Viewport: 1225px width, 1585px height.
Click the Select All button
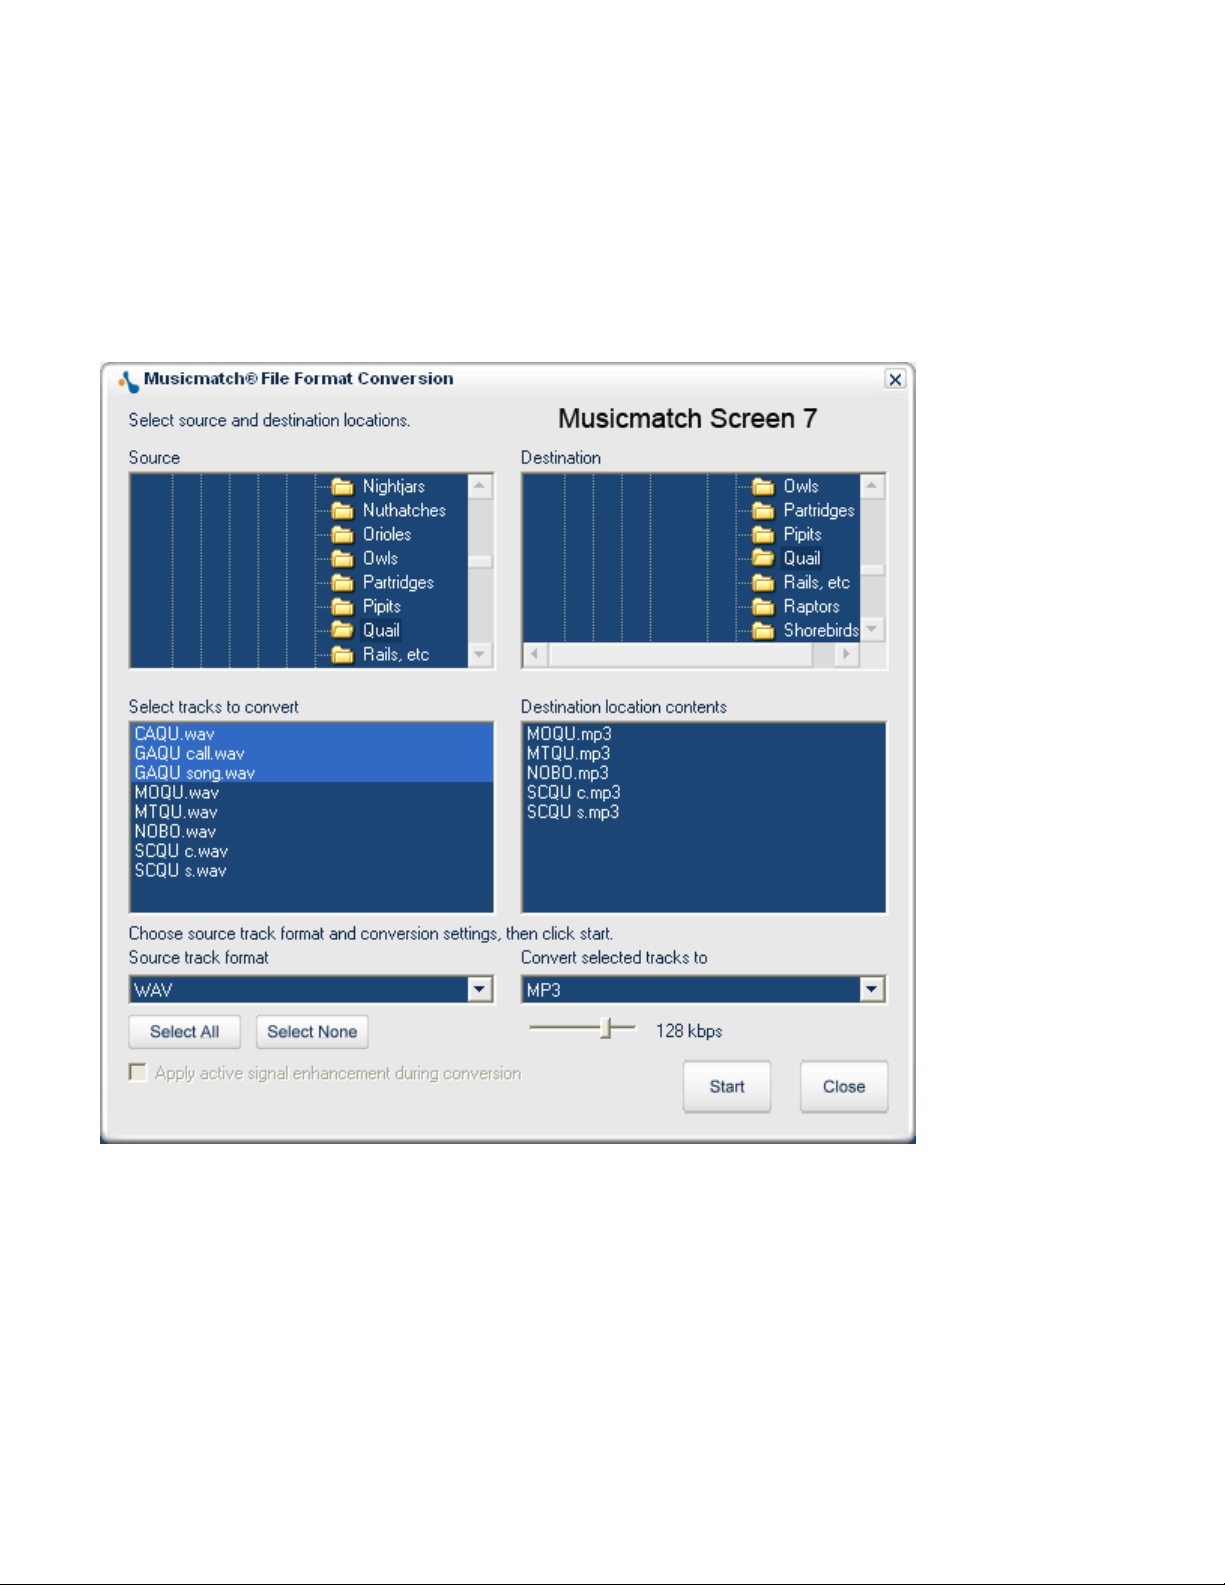(x=185, y=1032)
